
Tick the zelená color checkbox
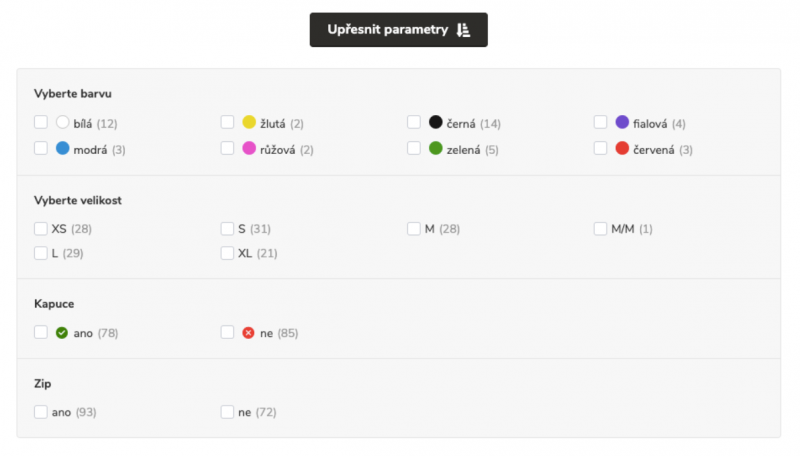(x=414, y=148)
